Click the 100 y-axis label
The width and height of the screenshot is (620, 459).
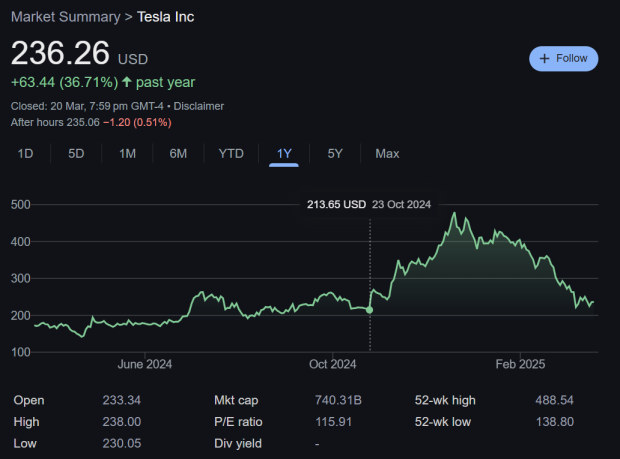pos(21,352)
